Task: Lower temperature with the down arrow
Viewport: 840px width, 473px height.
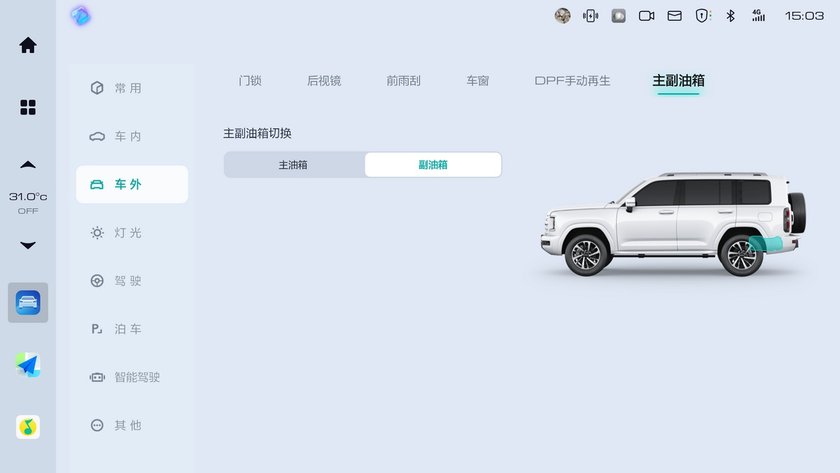Action: pyautogui.click(x=28, y=245)
